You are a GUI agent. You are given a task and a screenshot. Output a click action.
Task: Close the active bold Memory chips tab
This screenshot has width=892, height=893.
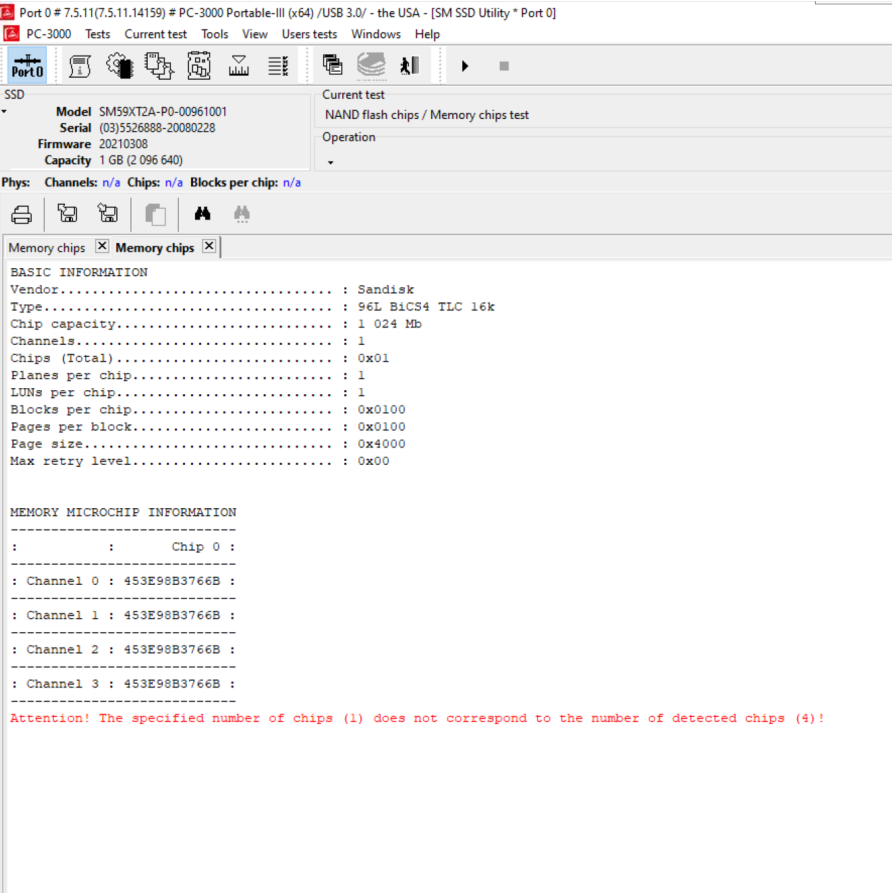(x=209, y=246)
